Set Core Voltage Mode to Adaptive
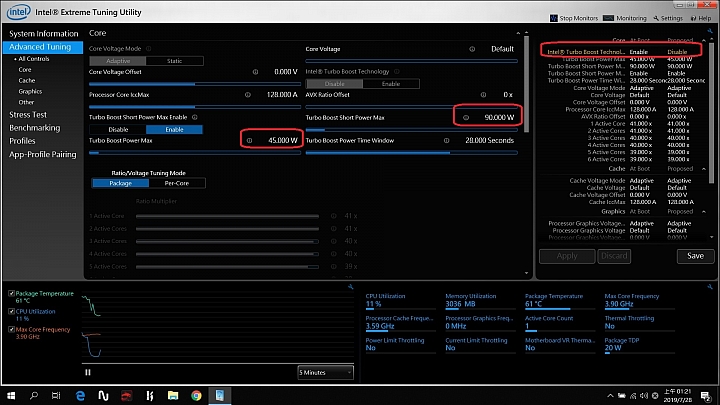 118,61
